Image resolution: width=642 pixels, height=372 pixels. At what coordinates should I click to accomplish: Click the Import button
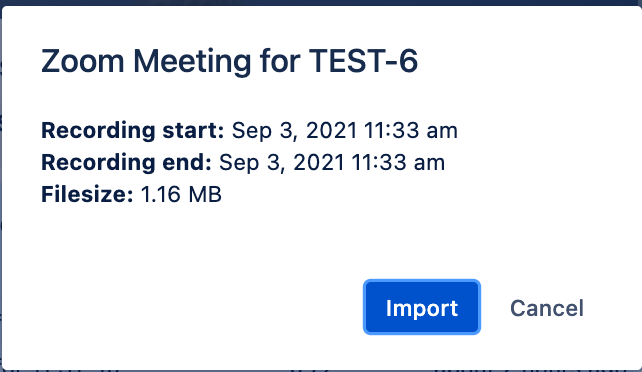point(422,307)
